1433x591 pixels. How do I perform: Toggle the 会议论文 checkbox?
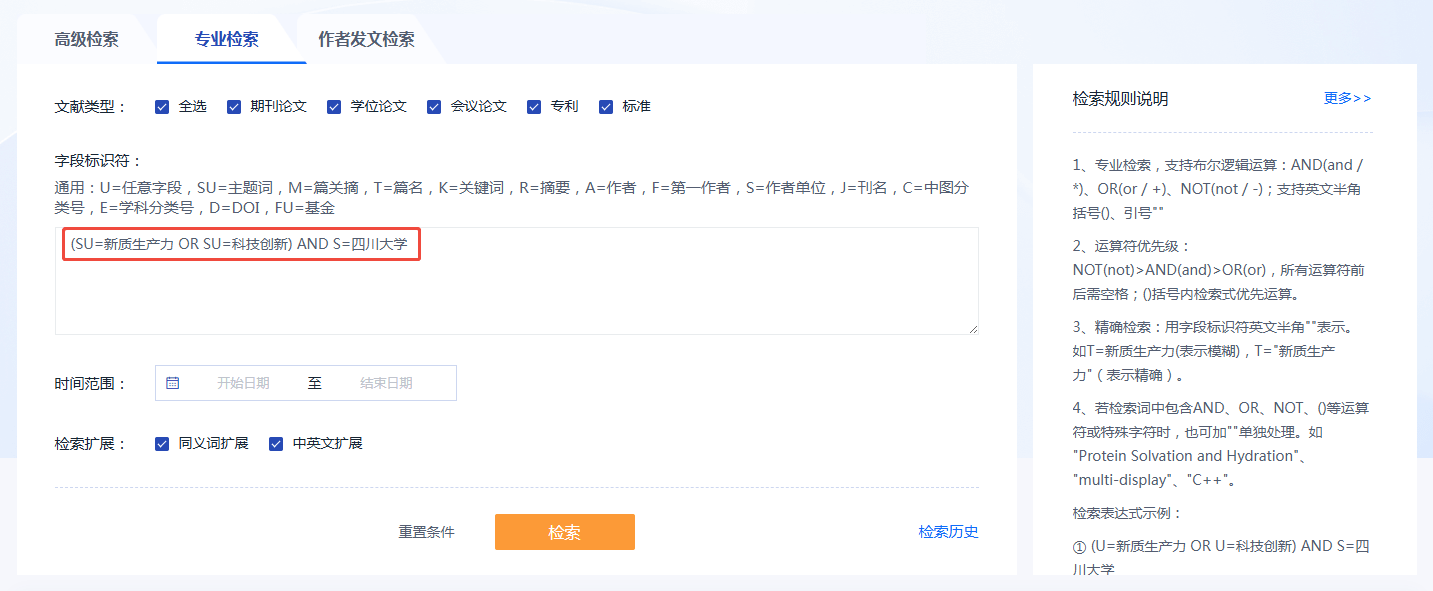click(434, 107)
